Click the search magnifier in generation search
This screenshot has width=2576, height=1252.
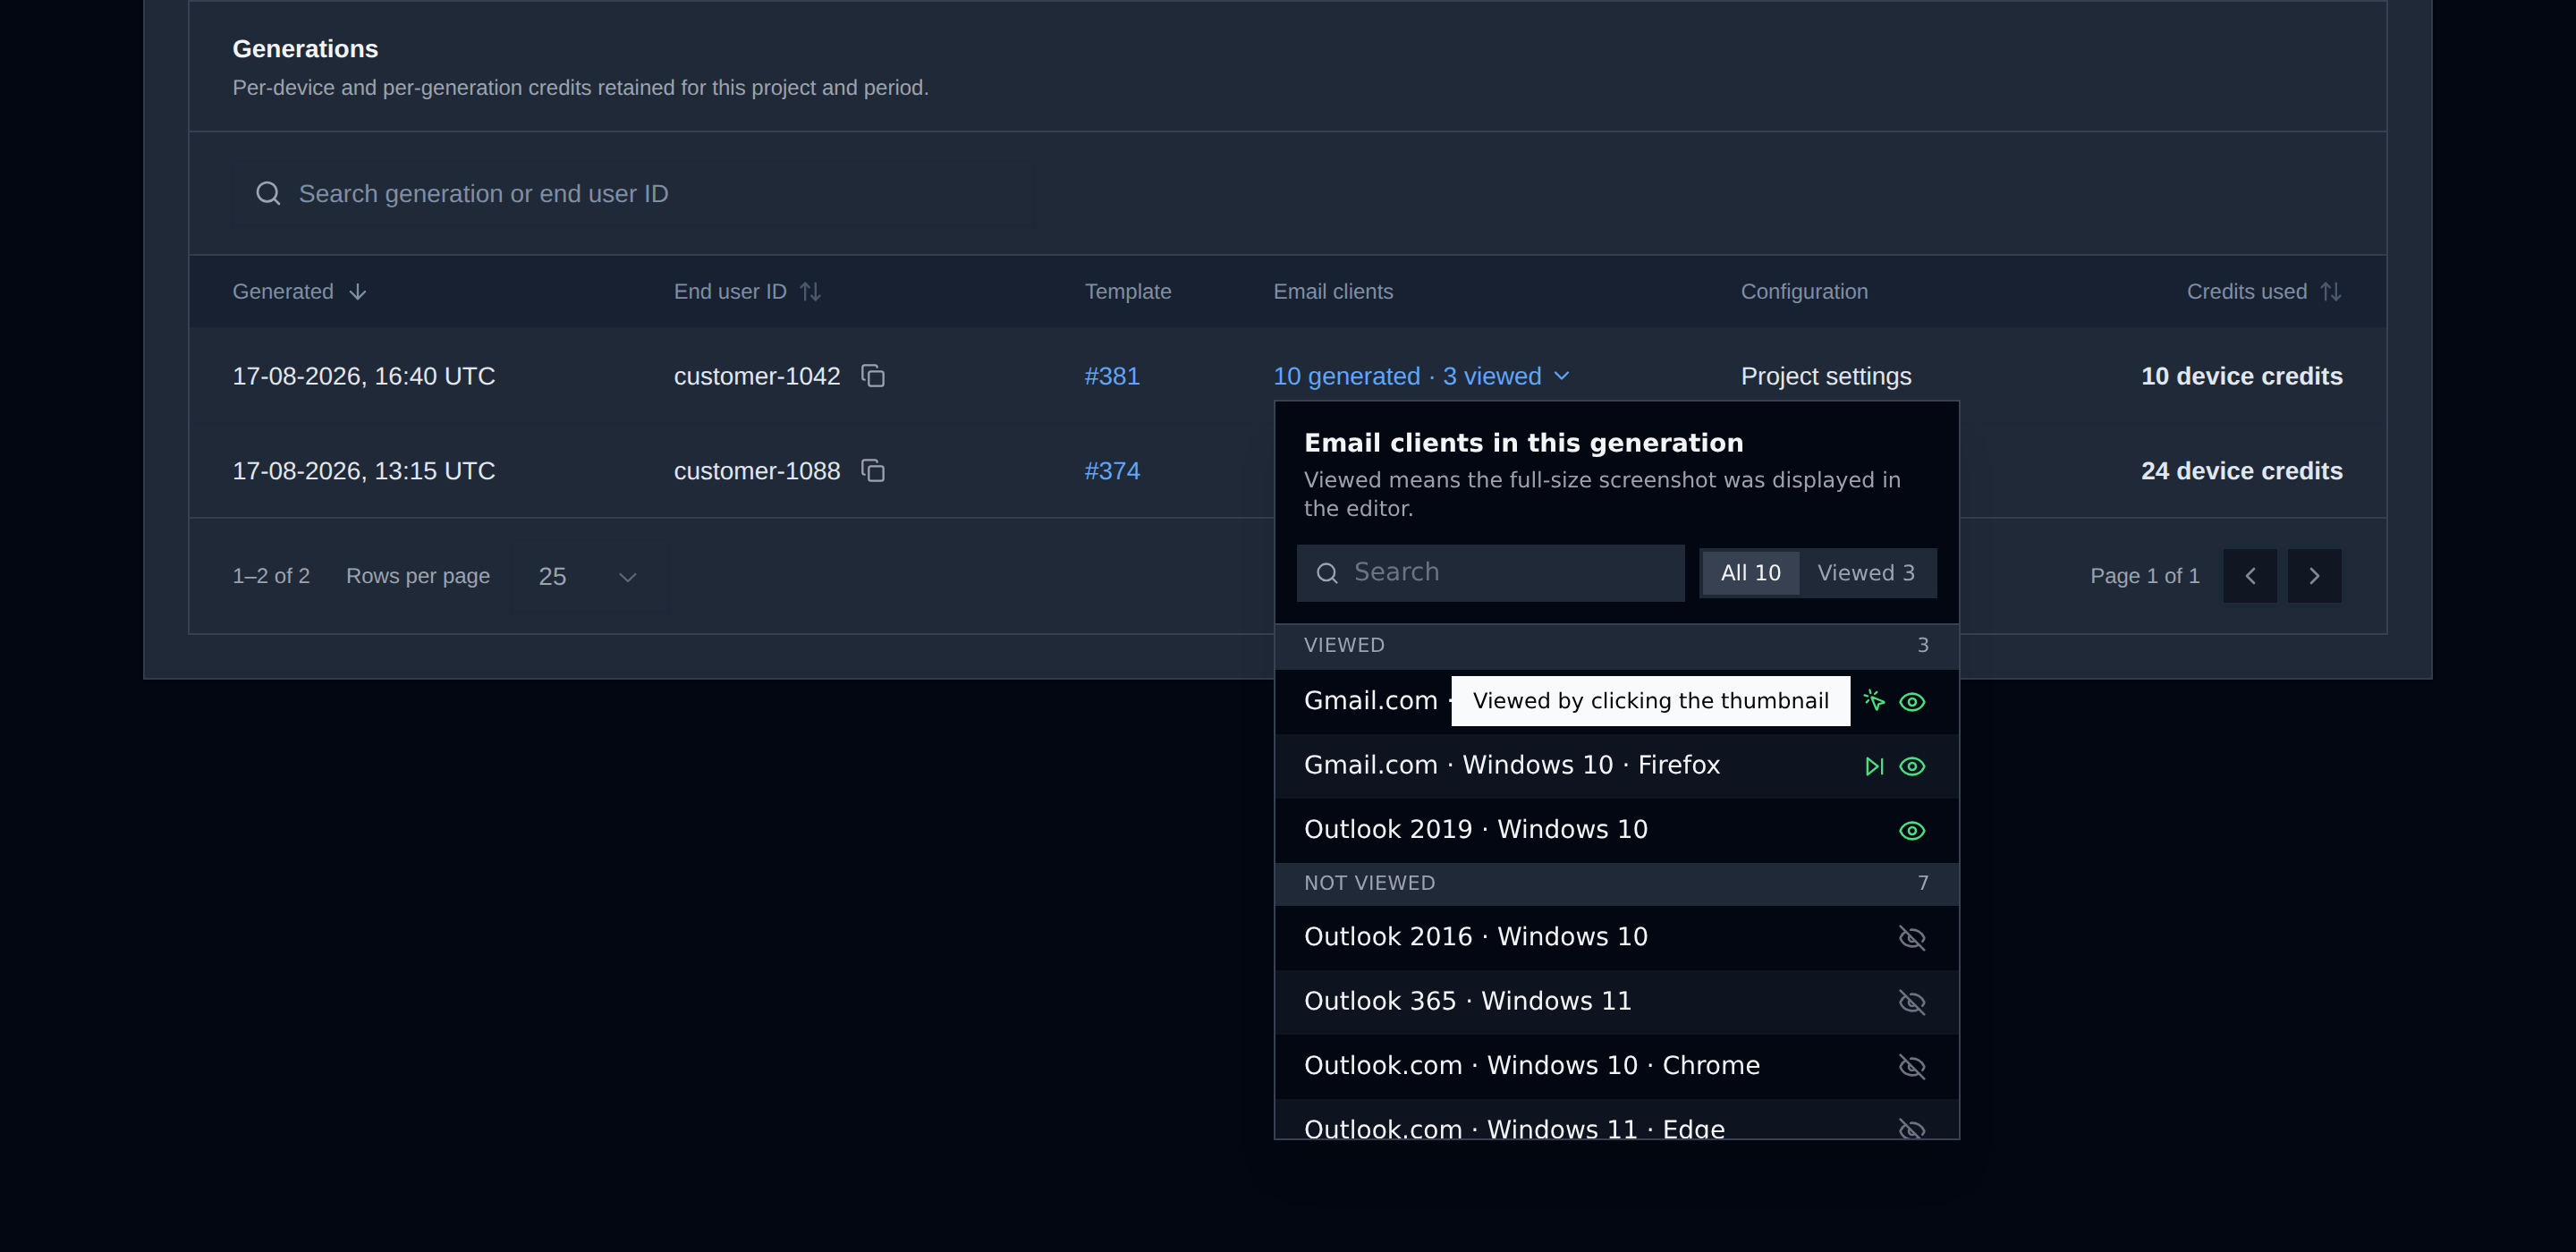coord(268,193)
